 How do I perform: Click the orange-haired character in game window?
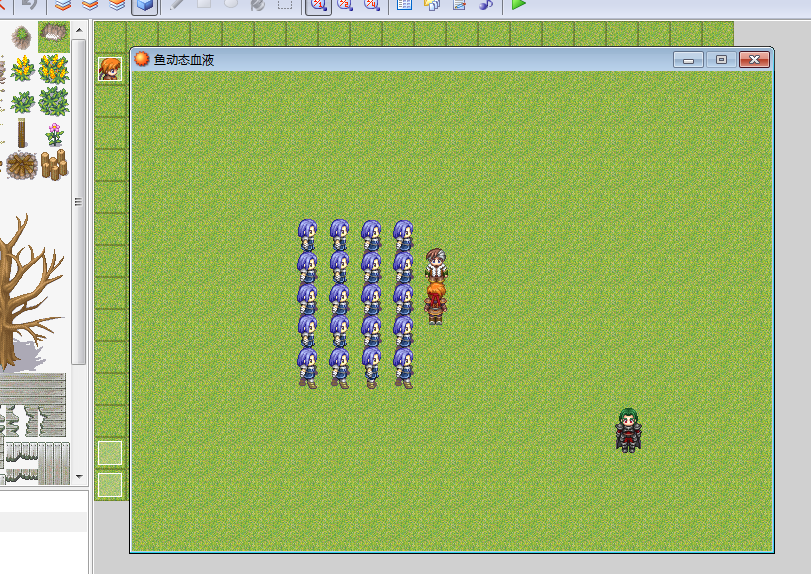tap(435, 303)
